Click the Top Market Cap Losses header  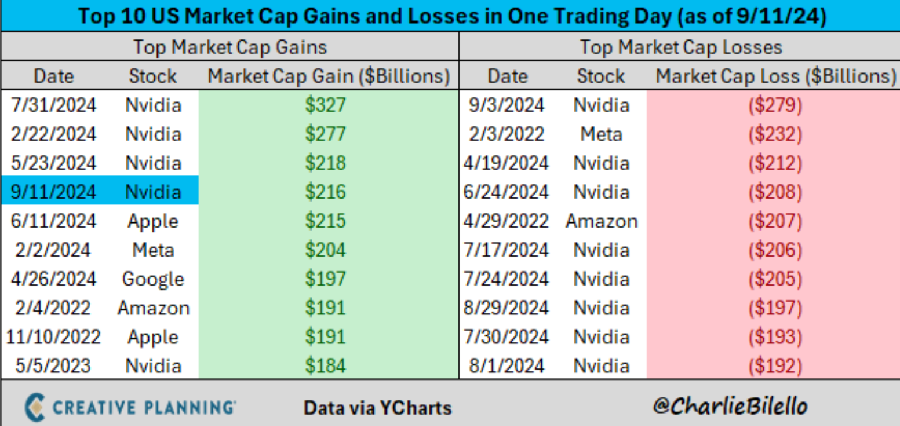coord(678,46)
